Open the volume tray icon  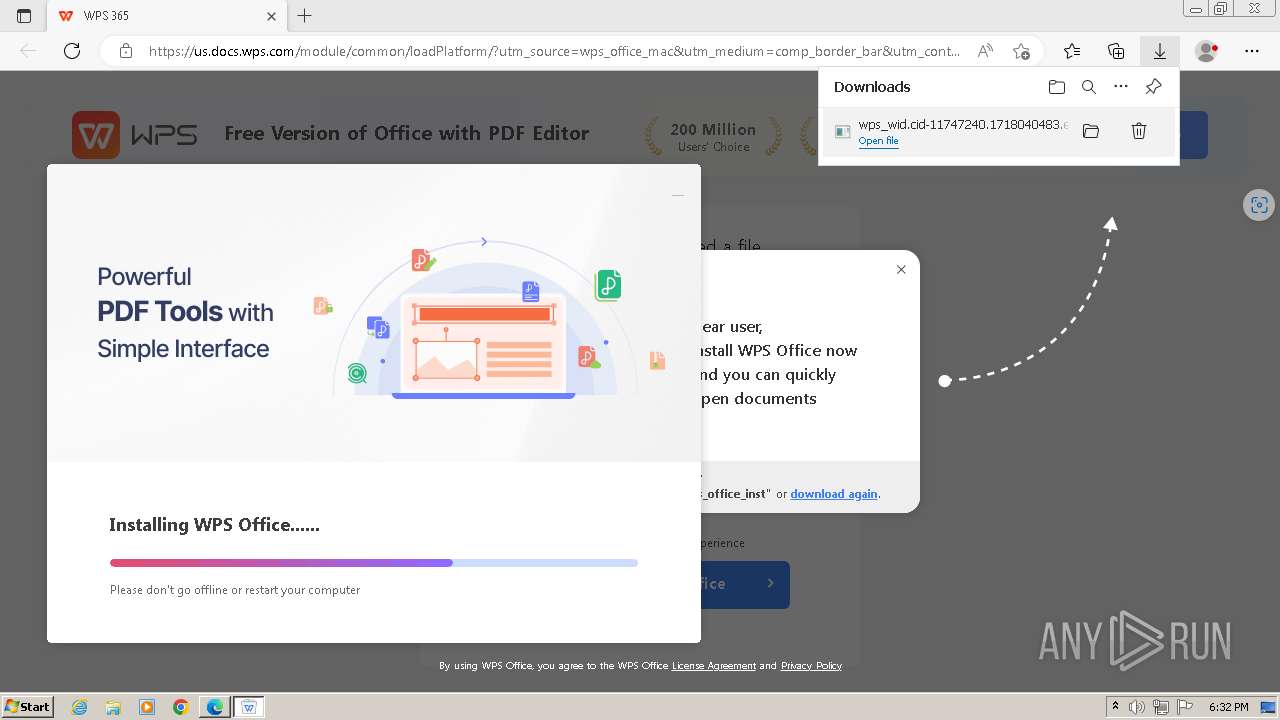[x=1137, y=707]
